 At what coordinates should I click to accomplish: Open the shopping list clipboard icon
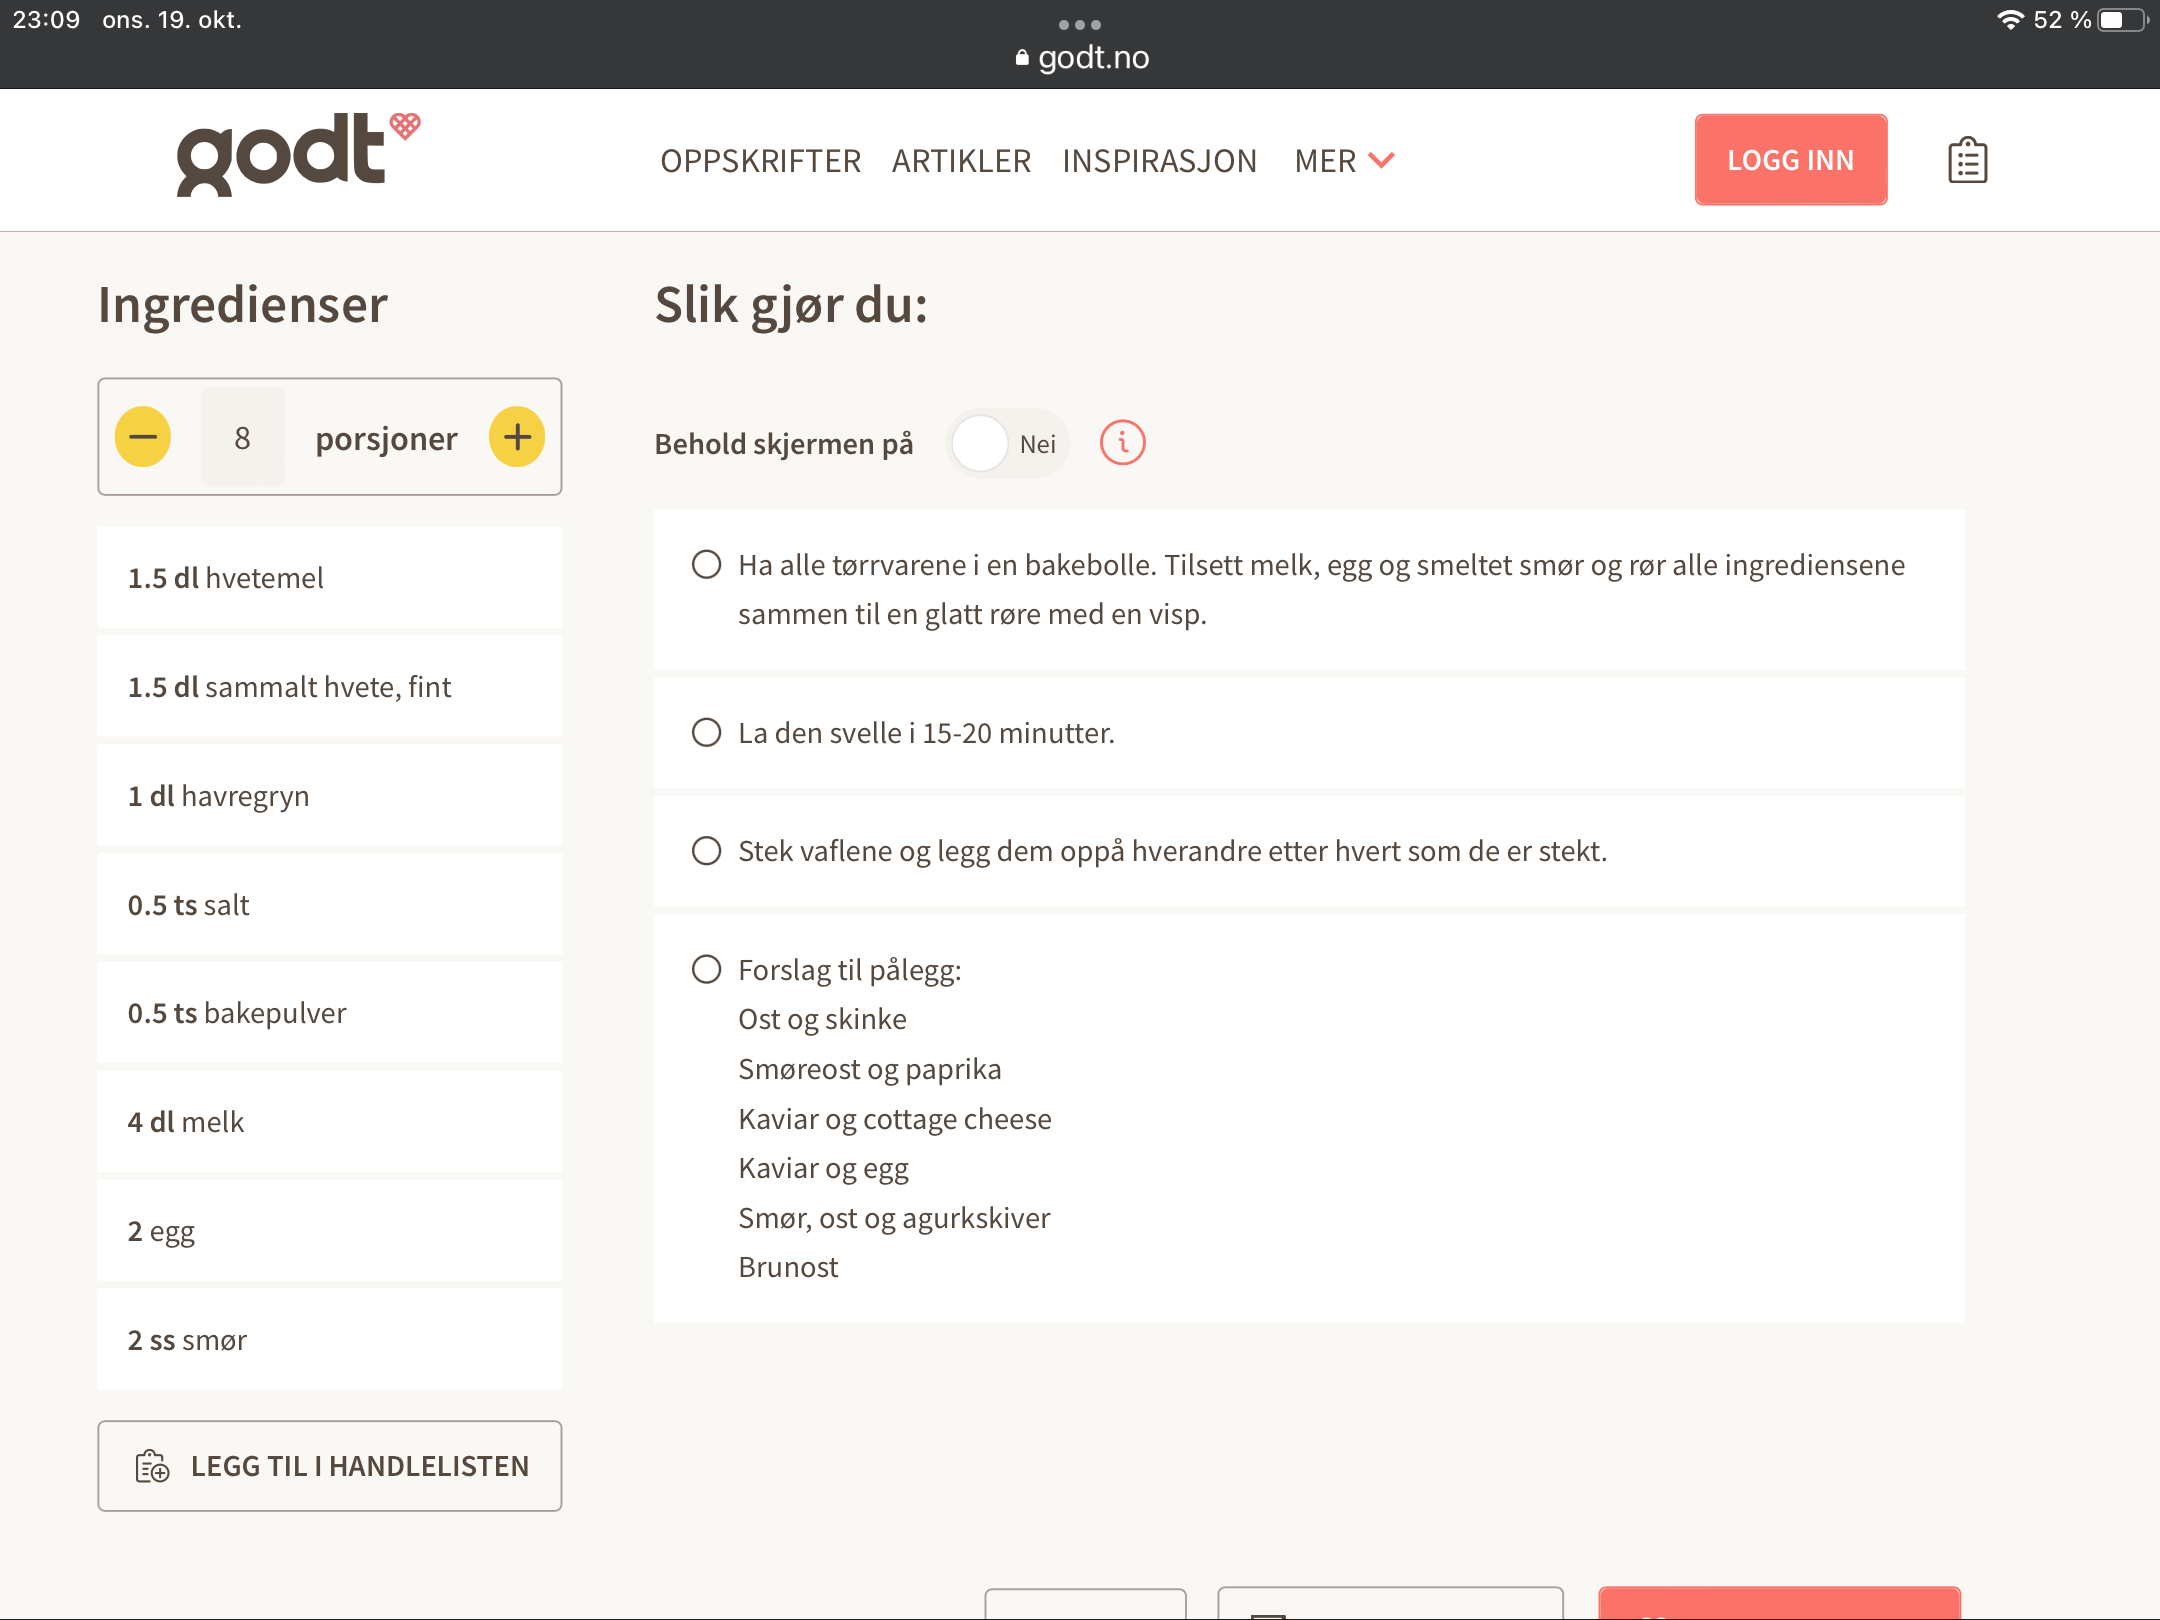(x=1967, y=160)
